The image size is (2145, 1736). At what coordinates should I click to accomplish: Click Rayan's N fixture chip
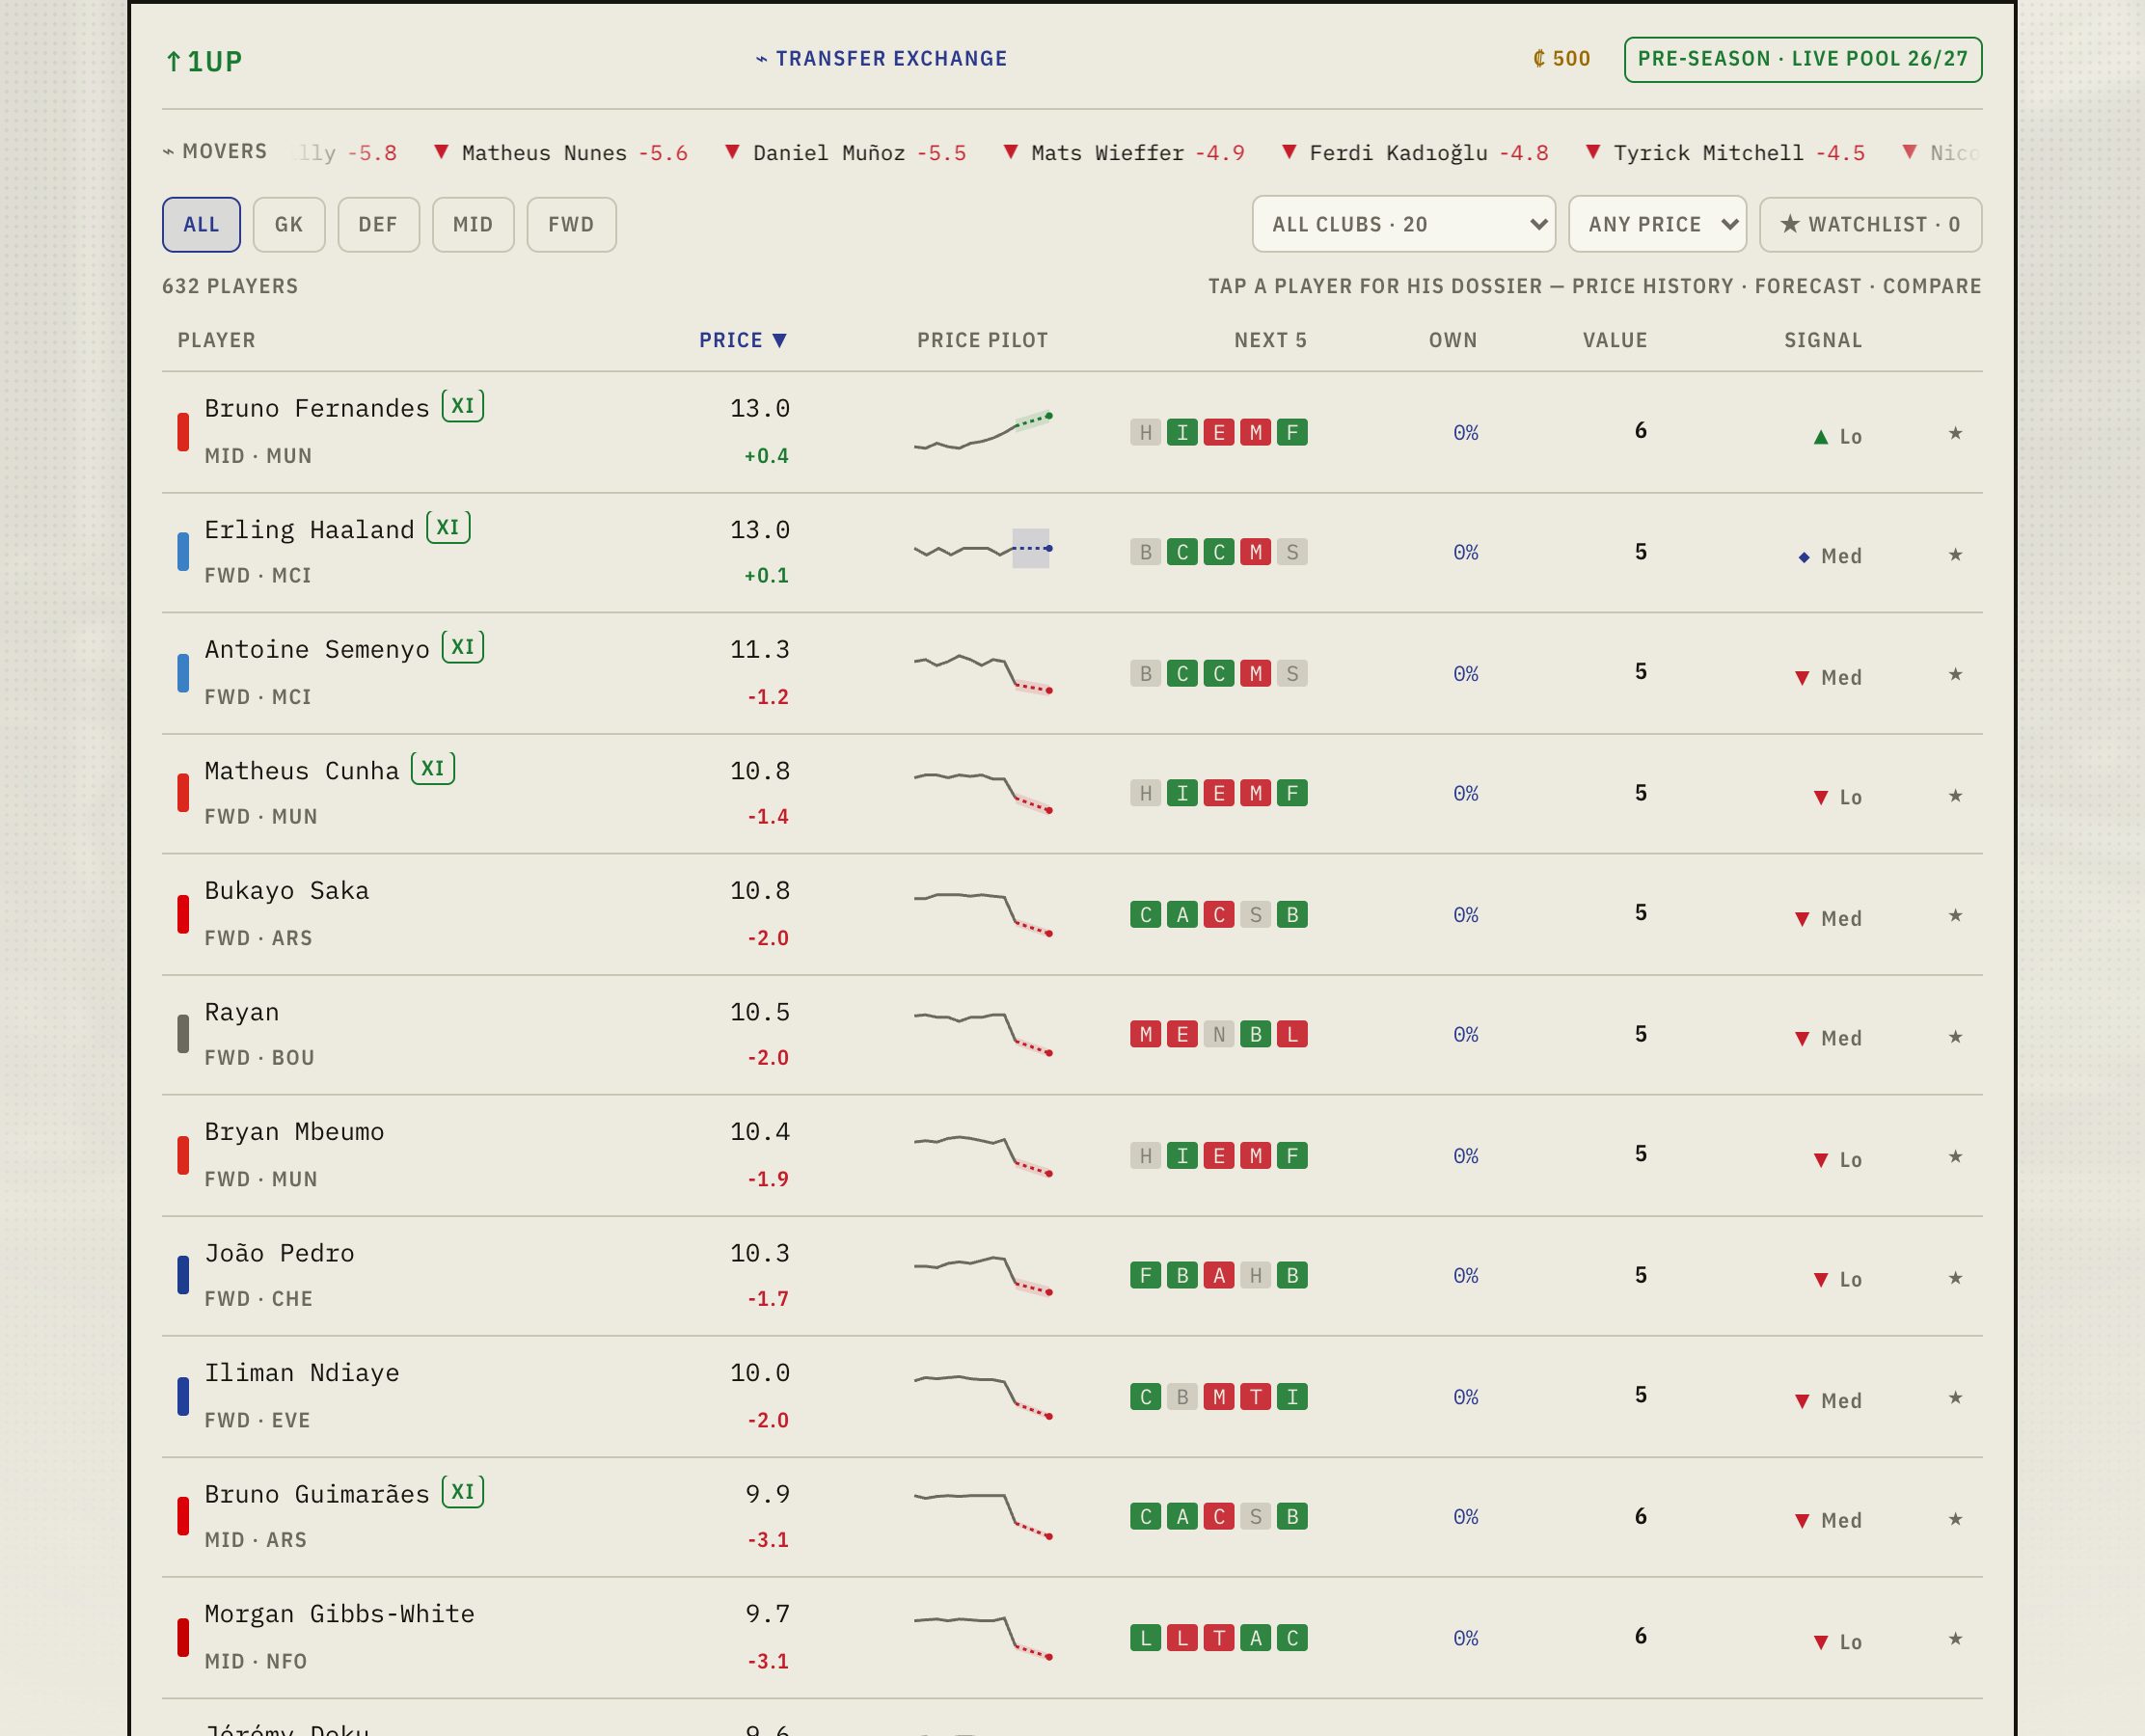[1219, 1034]
